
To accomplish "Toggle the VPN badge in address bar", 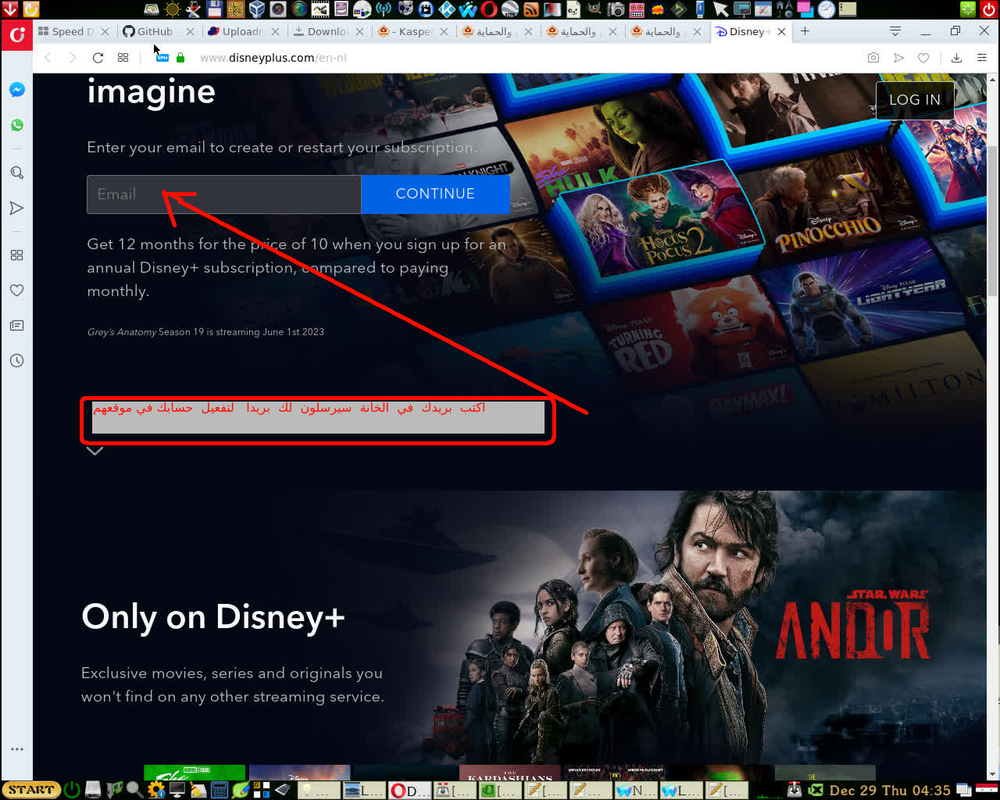I will [162, 57].
